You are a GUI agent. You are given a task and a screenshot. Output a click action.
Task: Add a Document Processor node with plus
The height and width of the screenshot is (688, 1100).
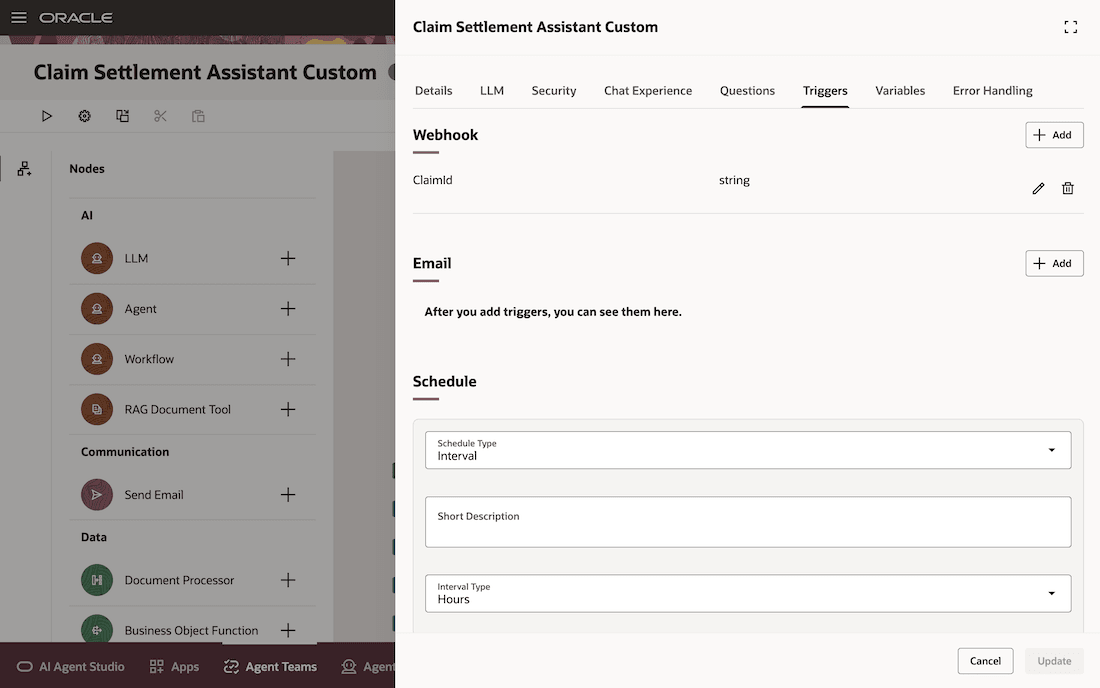[x=288, y=580]
